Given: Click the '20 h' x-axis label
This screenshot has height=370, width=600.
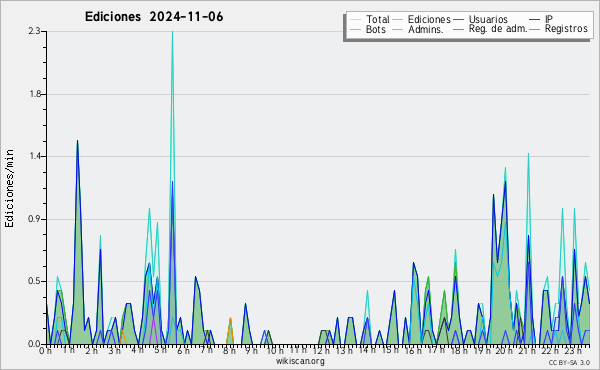Looking at the screenshot, I should tap(505, 351).
